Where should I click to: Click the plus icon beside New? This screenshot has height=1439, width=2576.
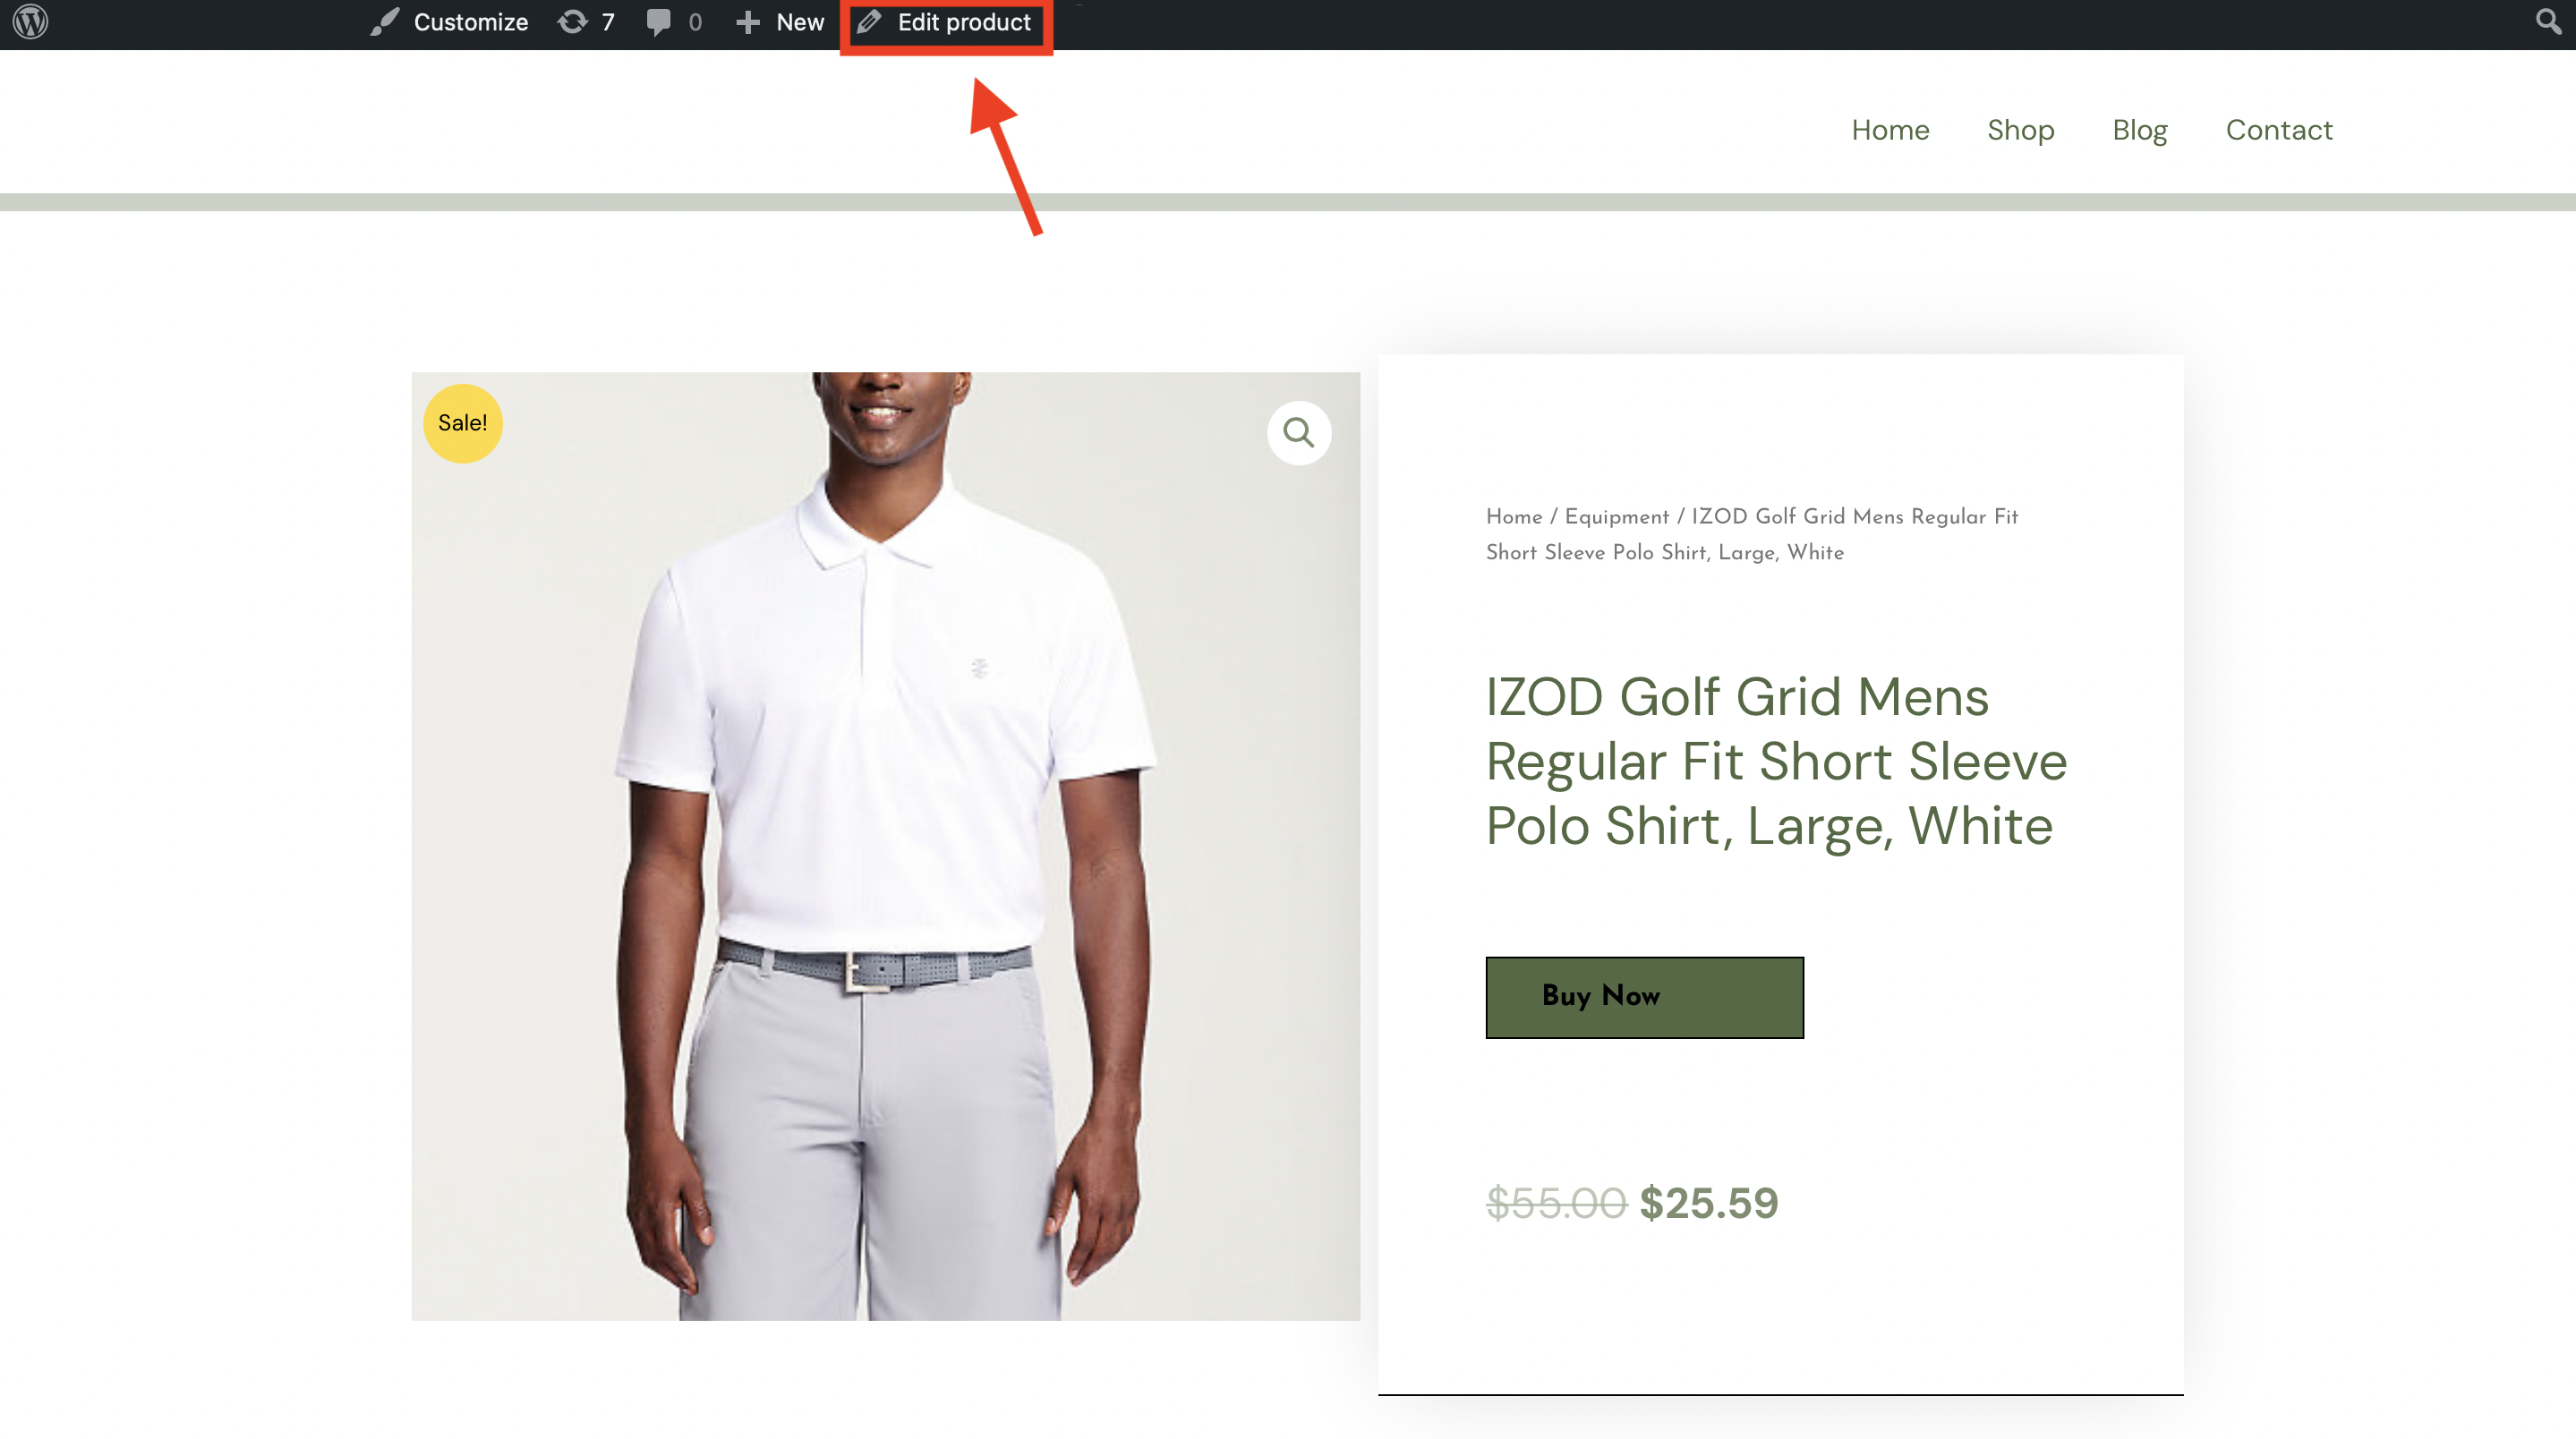pos(748,22)
